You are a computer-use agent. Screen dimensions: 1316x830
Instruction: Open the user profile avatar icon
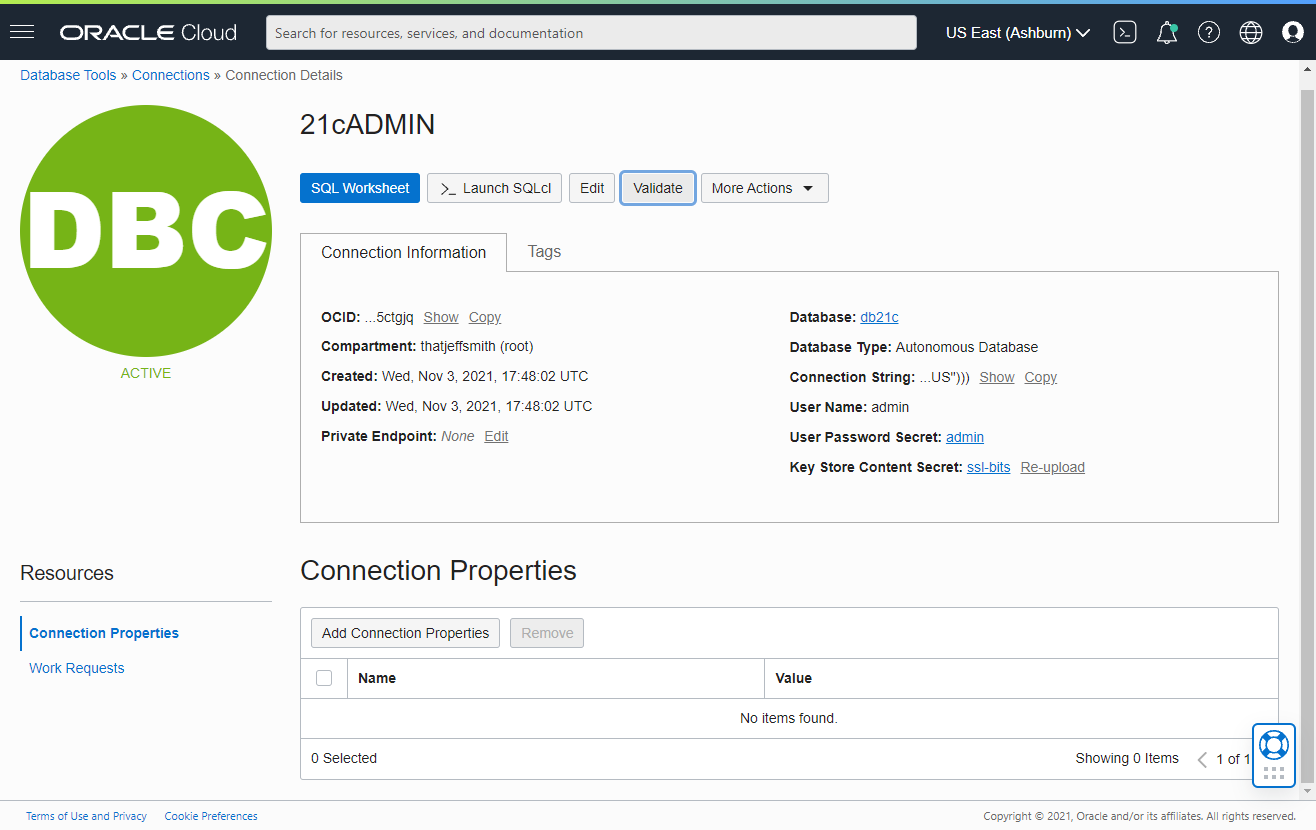click(1293, 33)
